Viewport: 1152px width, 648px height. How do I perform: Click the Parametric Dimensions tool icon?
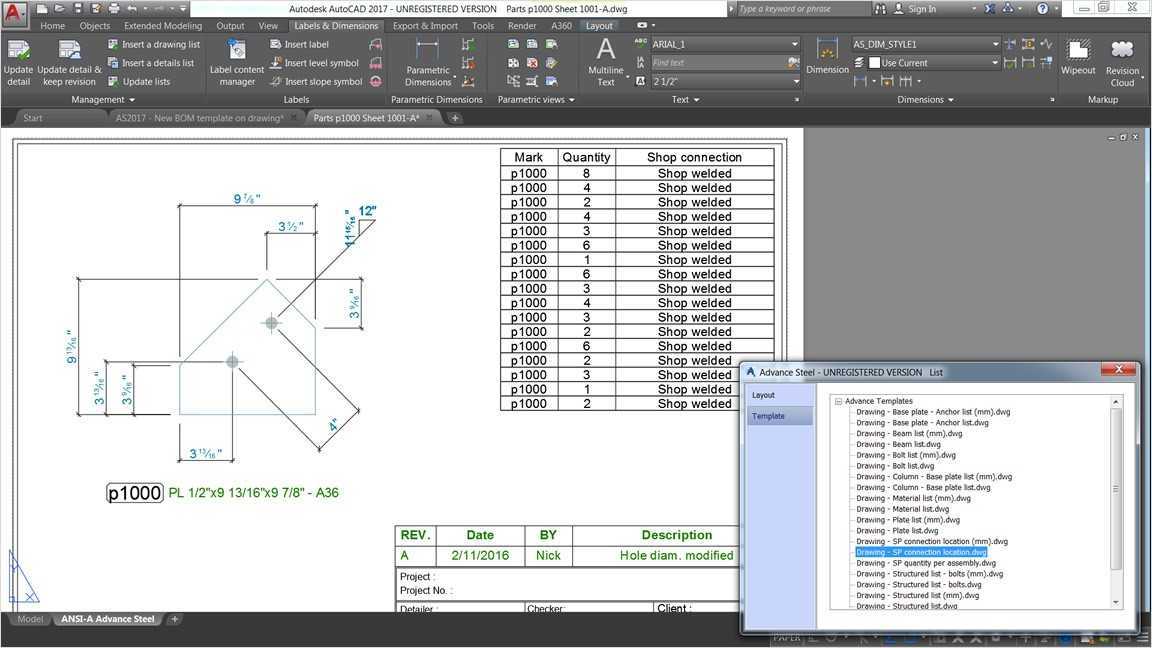click(x=427, y=49)
